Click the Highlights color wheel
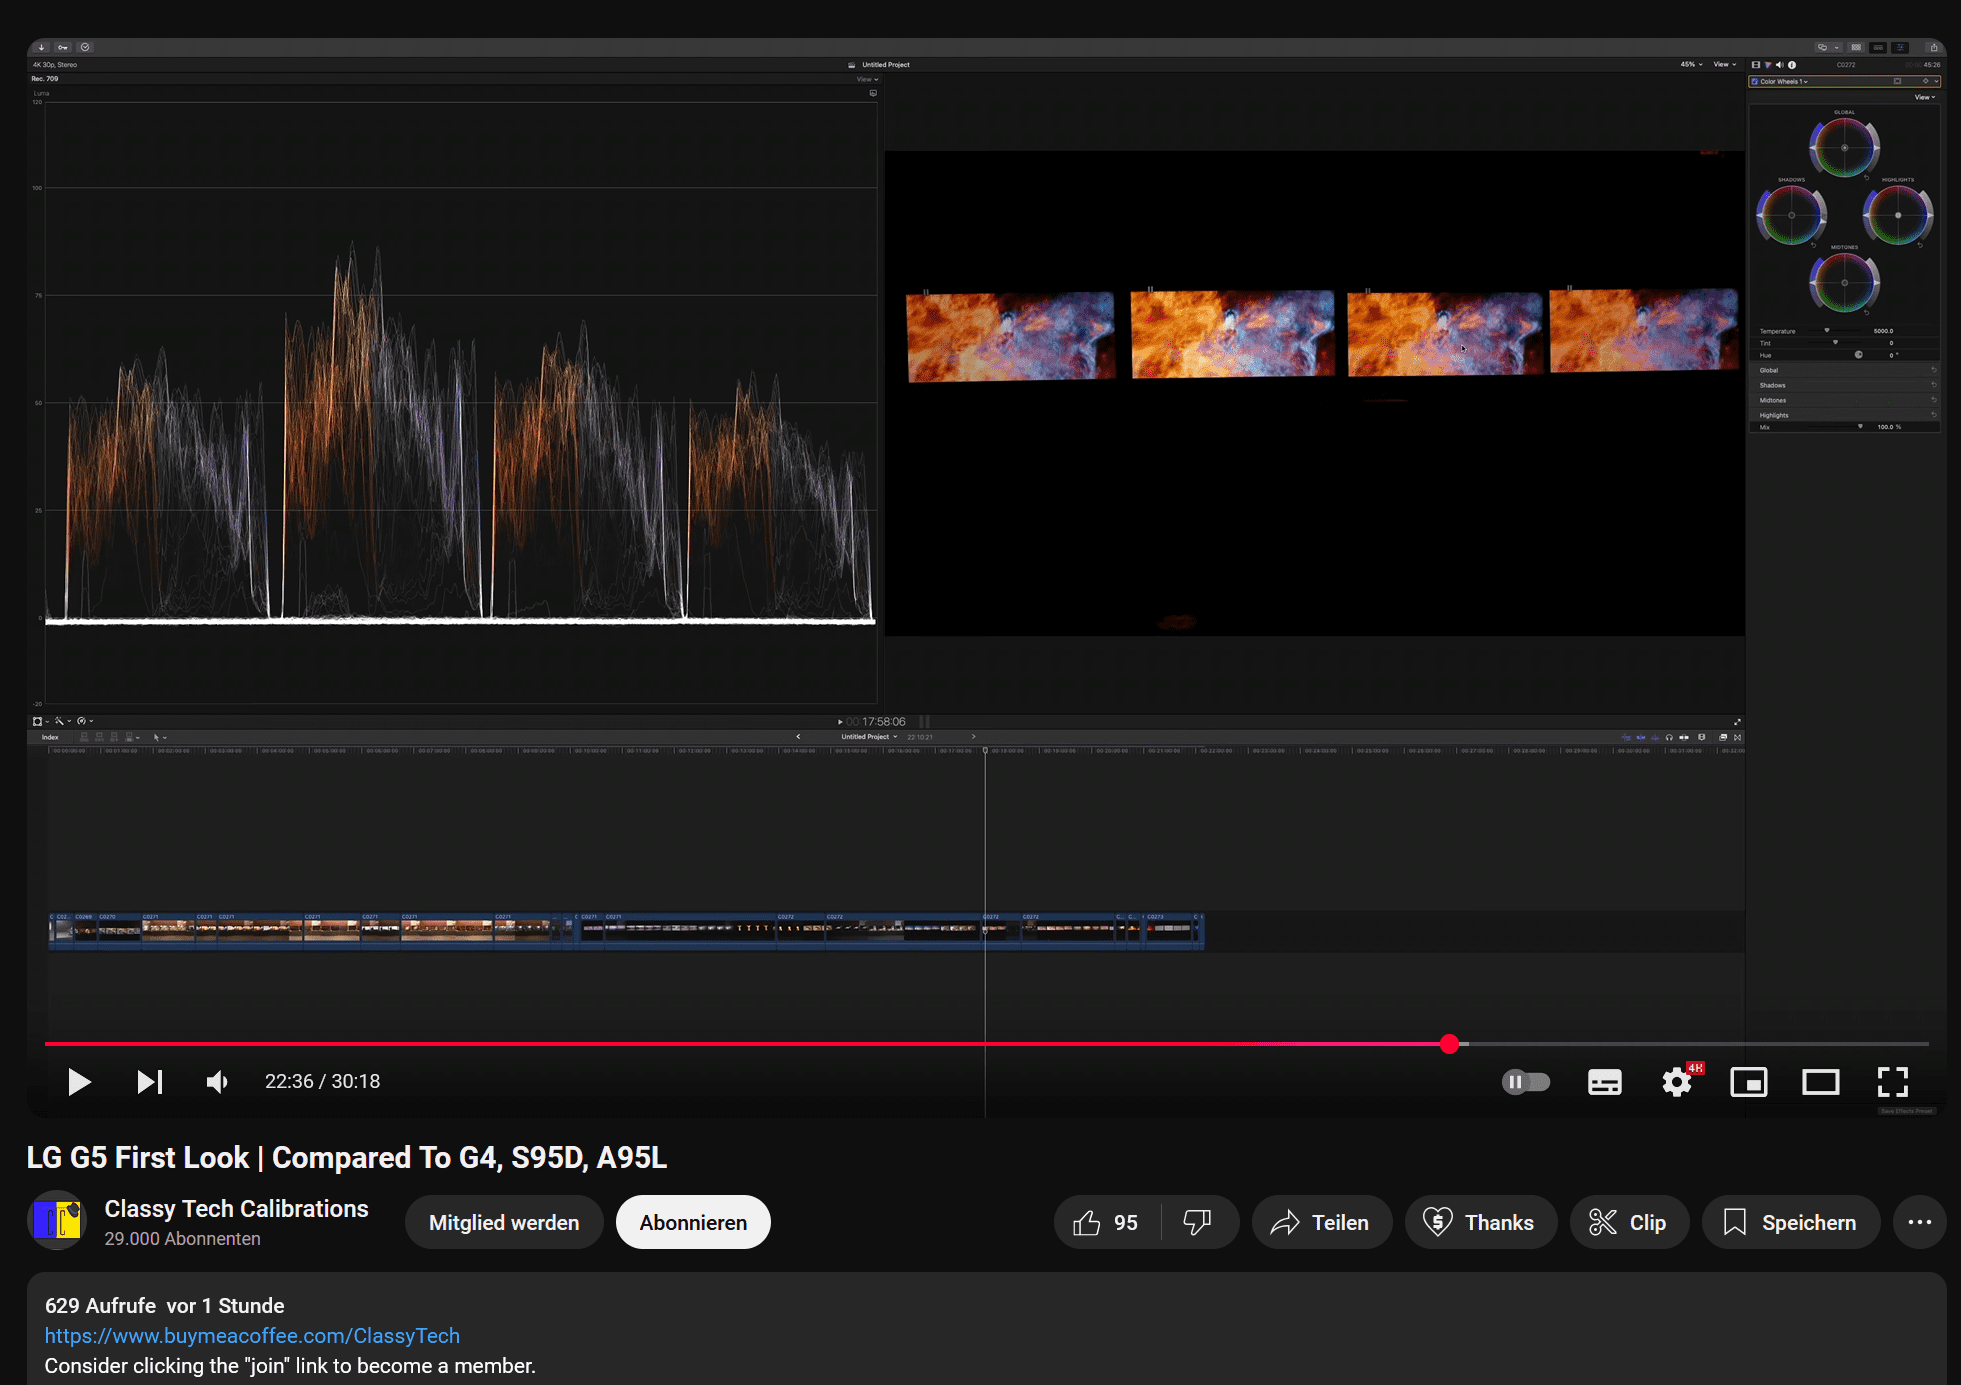Image resolution: width=1961 pixels, height=1385 pixels. point(1898,215)
